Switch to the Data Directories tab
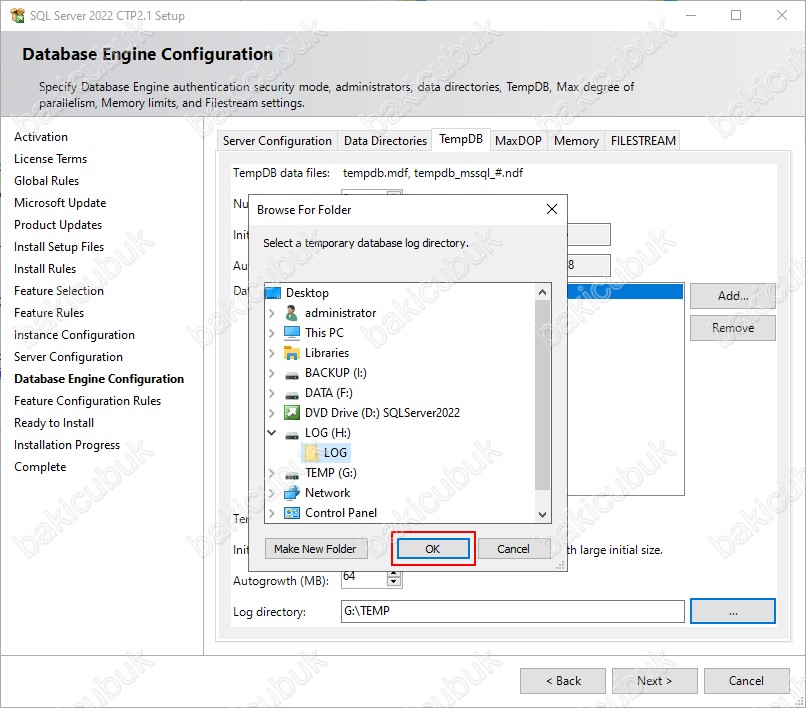Screen dimensions: 806x708 click(385, 141)
